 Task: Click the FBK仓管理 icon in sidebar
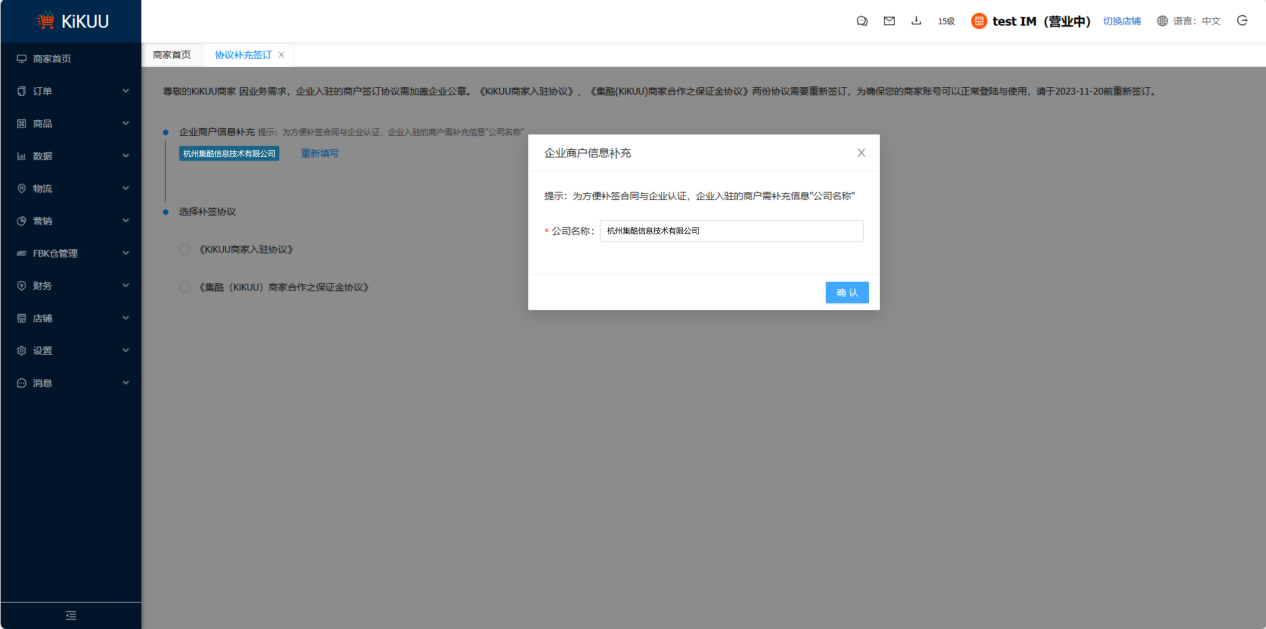(x=22, y=253)
